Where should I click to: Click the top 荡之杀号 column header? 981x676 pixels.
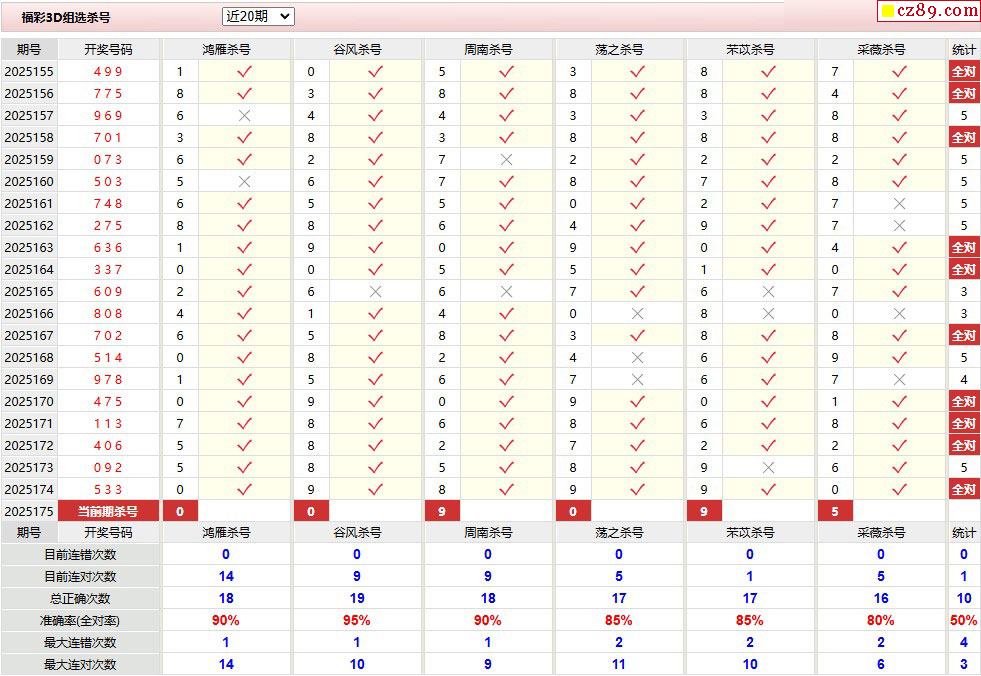[x=619, y=49]
